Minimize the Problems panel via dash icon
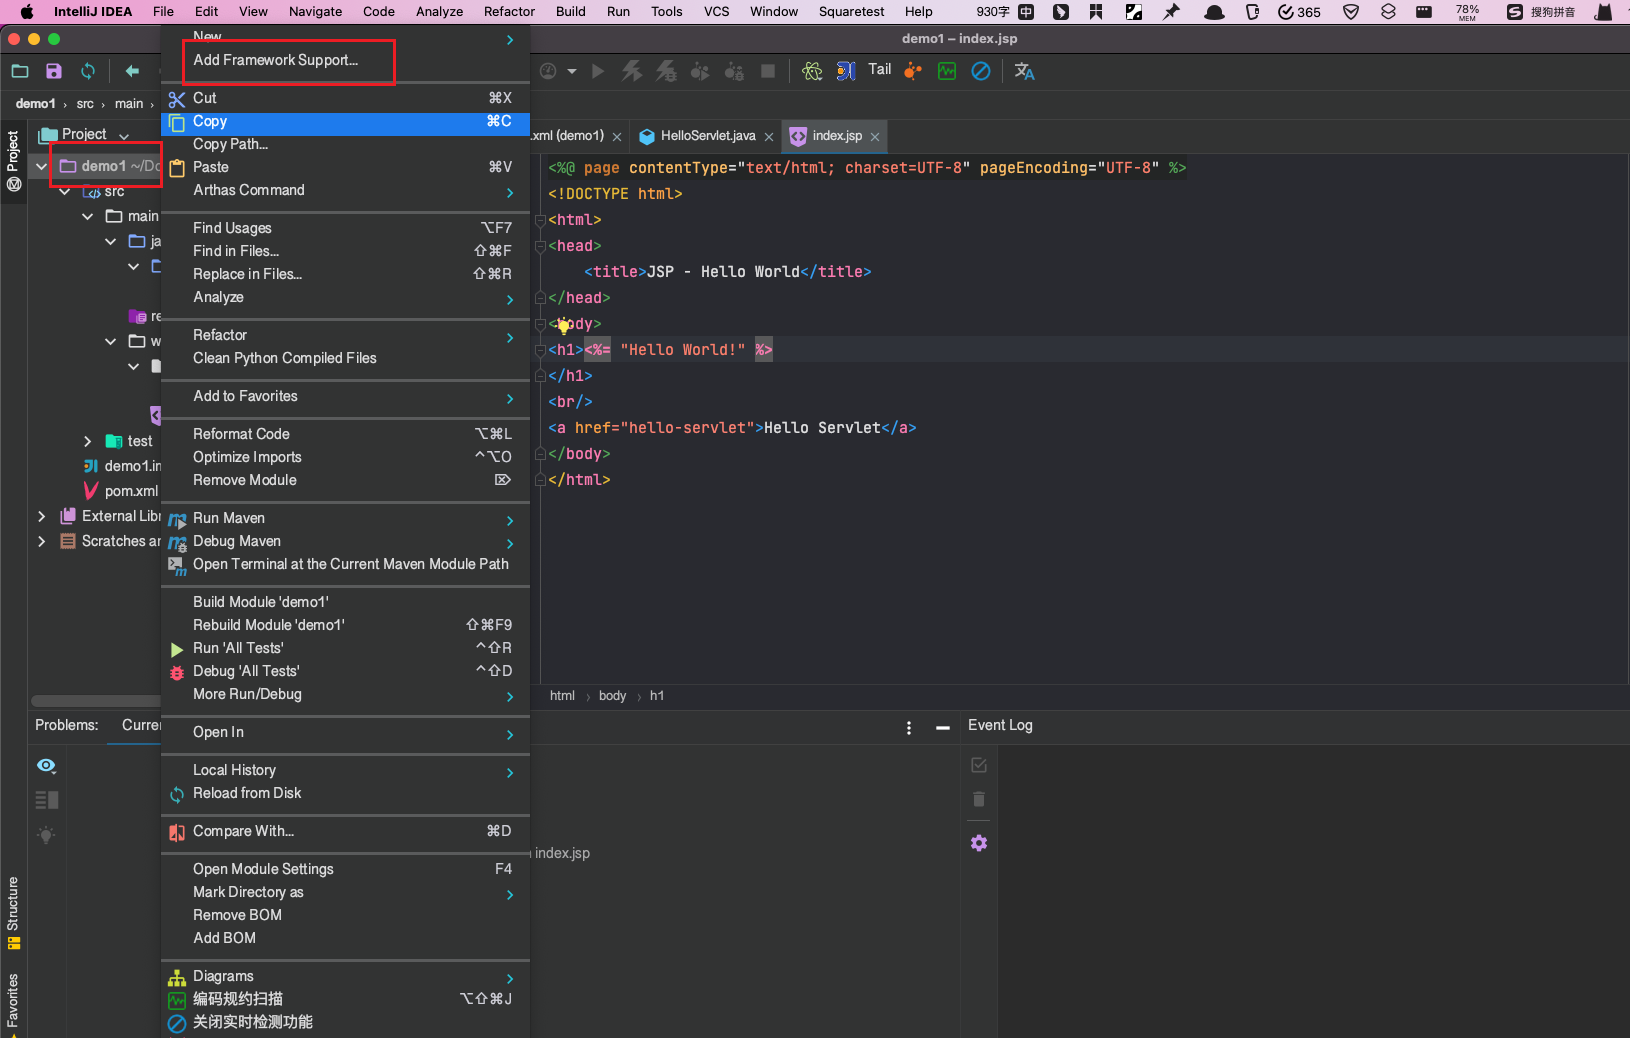This screenshot has width=1630, height=1038. [942, 728]
